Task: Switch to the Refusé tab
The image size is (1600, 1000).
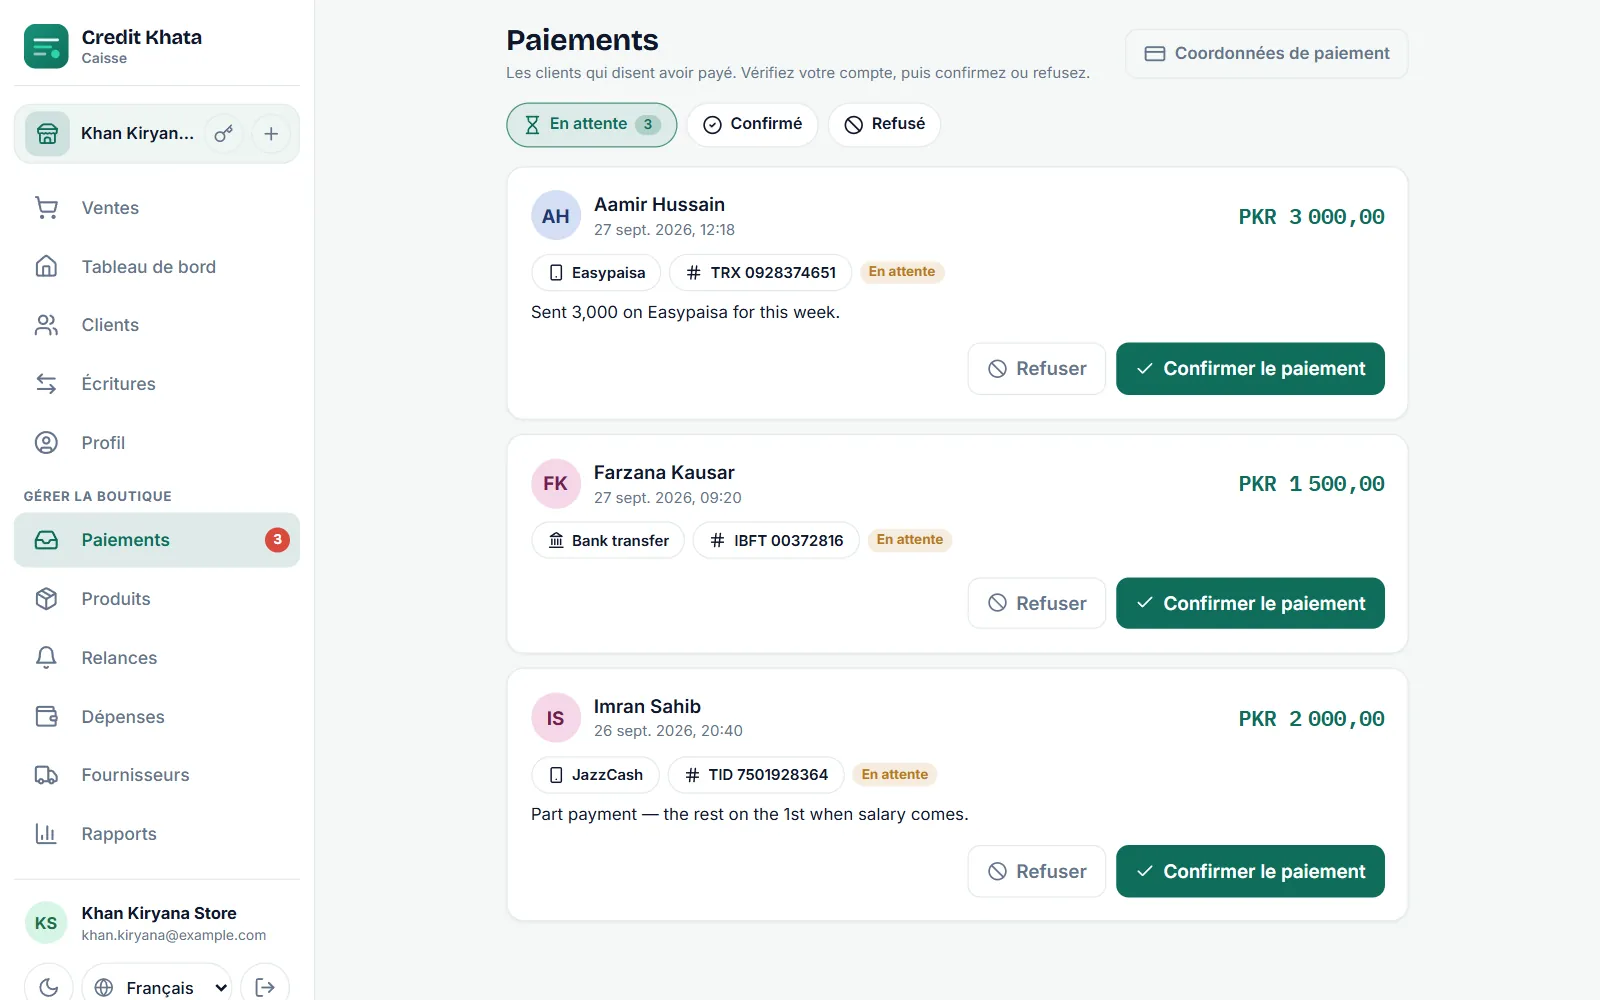Action: (884, 125)
